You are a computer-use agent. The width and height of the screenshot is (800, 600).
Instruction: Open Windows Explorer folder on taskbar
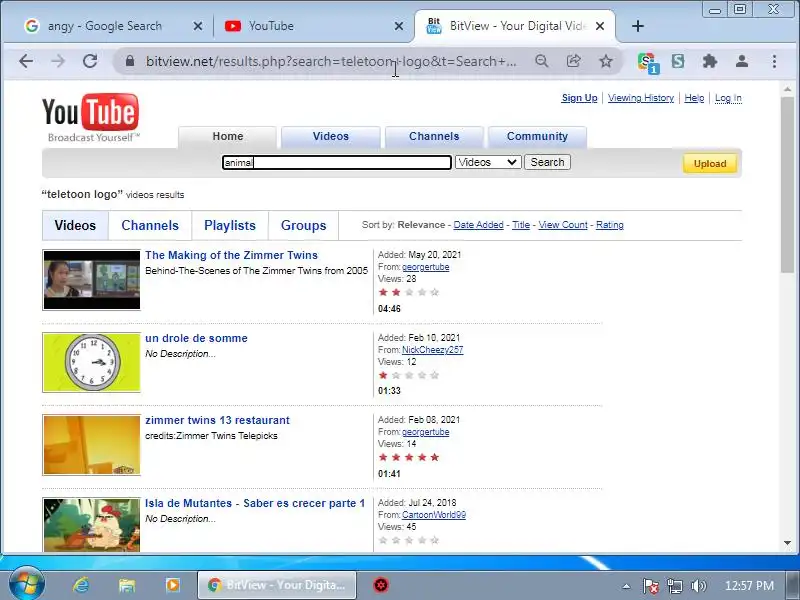click(127, 585)
